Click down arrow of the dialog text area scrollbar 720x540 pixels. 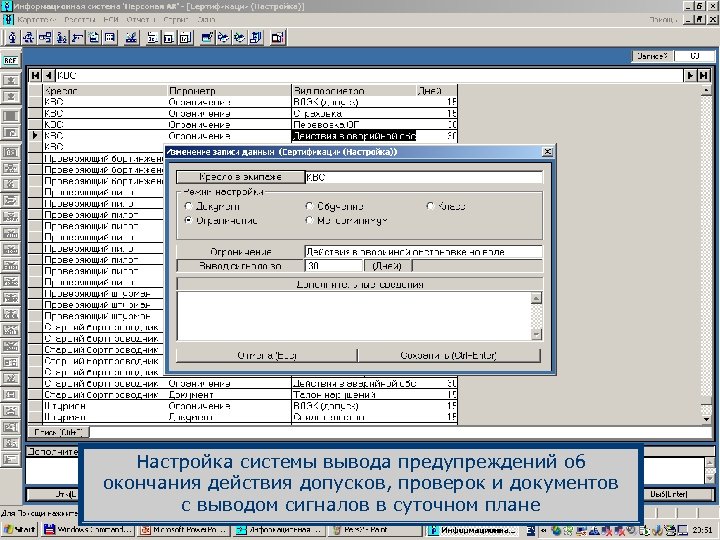point(536,334)
